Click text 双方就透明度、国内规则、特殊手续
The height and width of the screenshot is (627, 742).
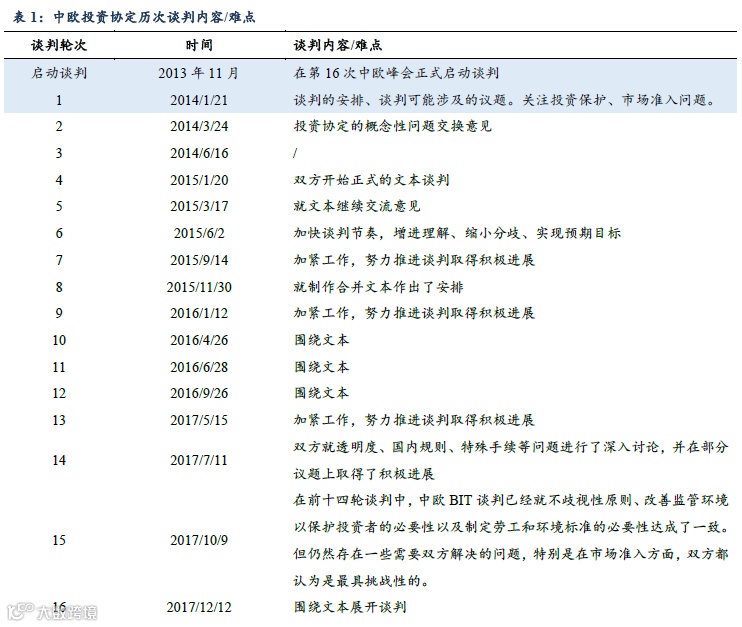pos(407,447)
